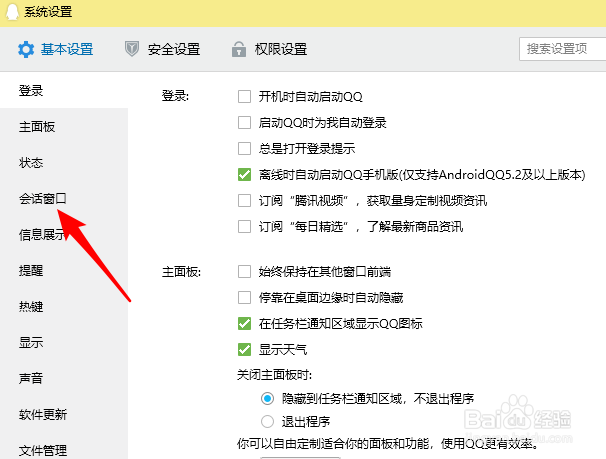The width and height of the screenshot is (606, 459).
Task: Focus the 搜索设置项 search box
Action: pyautogui.click(x=563, y=49)
